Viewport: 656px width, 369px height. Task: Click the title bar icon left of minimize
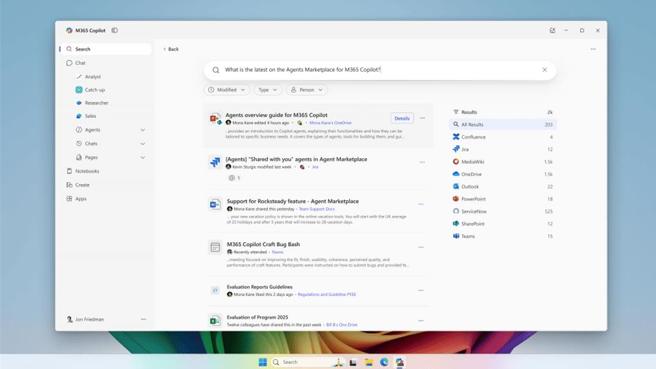click(x=552, y=31)
